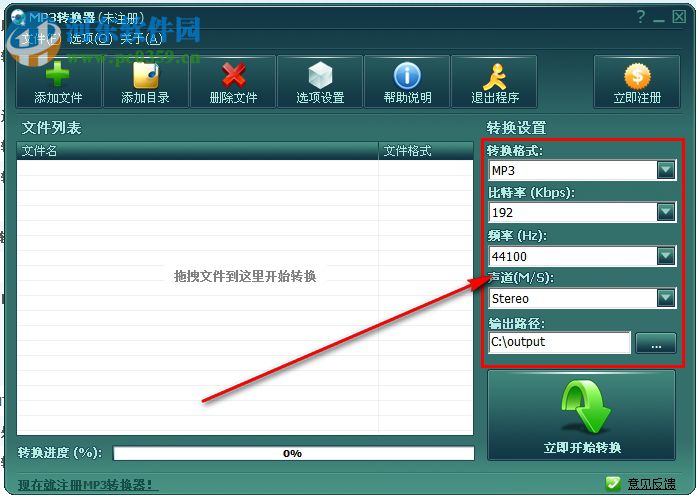Click the green feedback checkmark icon
The width and height of the screenshot is (696, 495).
coord(613,483)
